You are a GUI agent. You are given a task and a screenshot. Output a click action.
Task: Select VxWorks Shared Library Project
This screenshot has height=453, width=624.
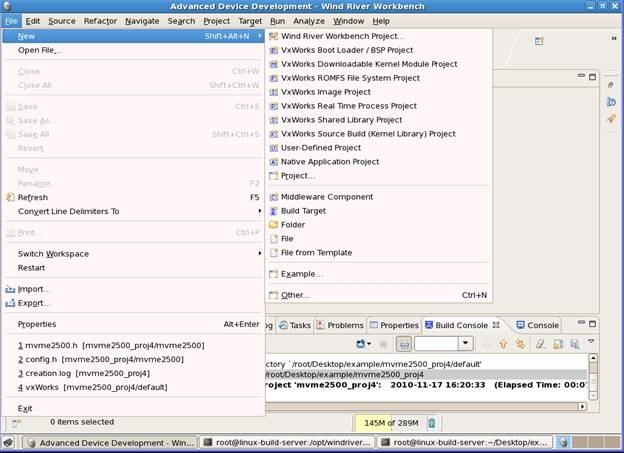tap(378, 120)
